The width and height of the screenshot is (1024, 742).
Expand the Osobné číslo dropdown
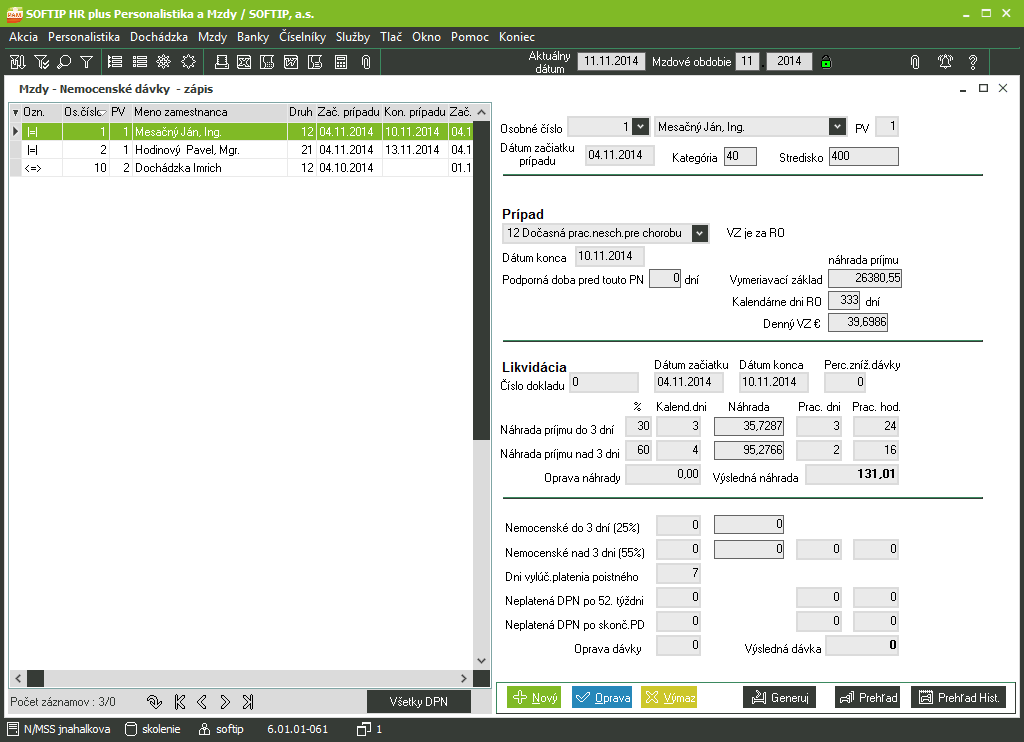tap(640, 127)
